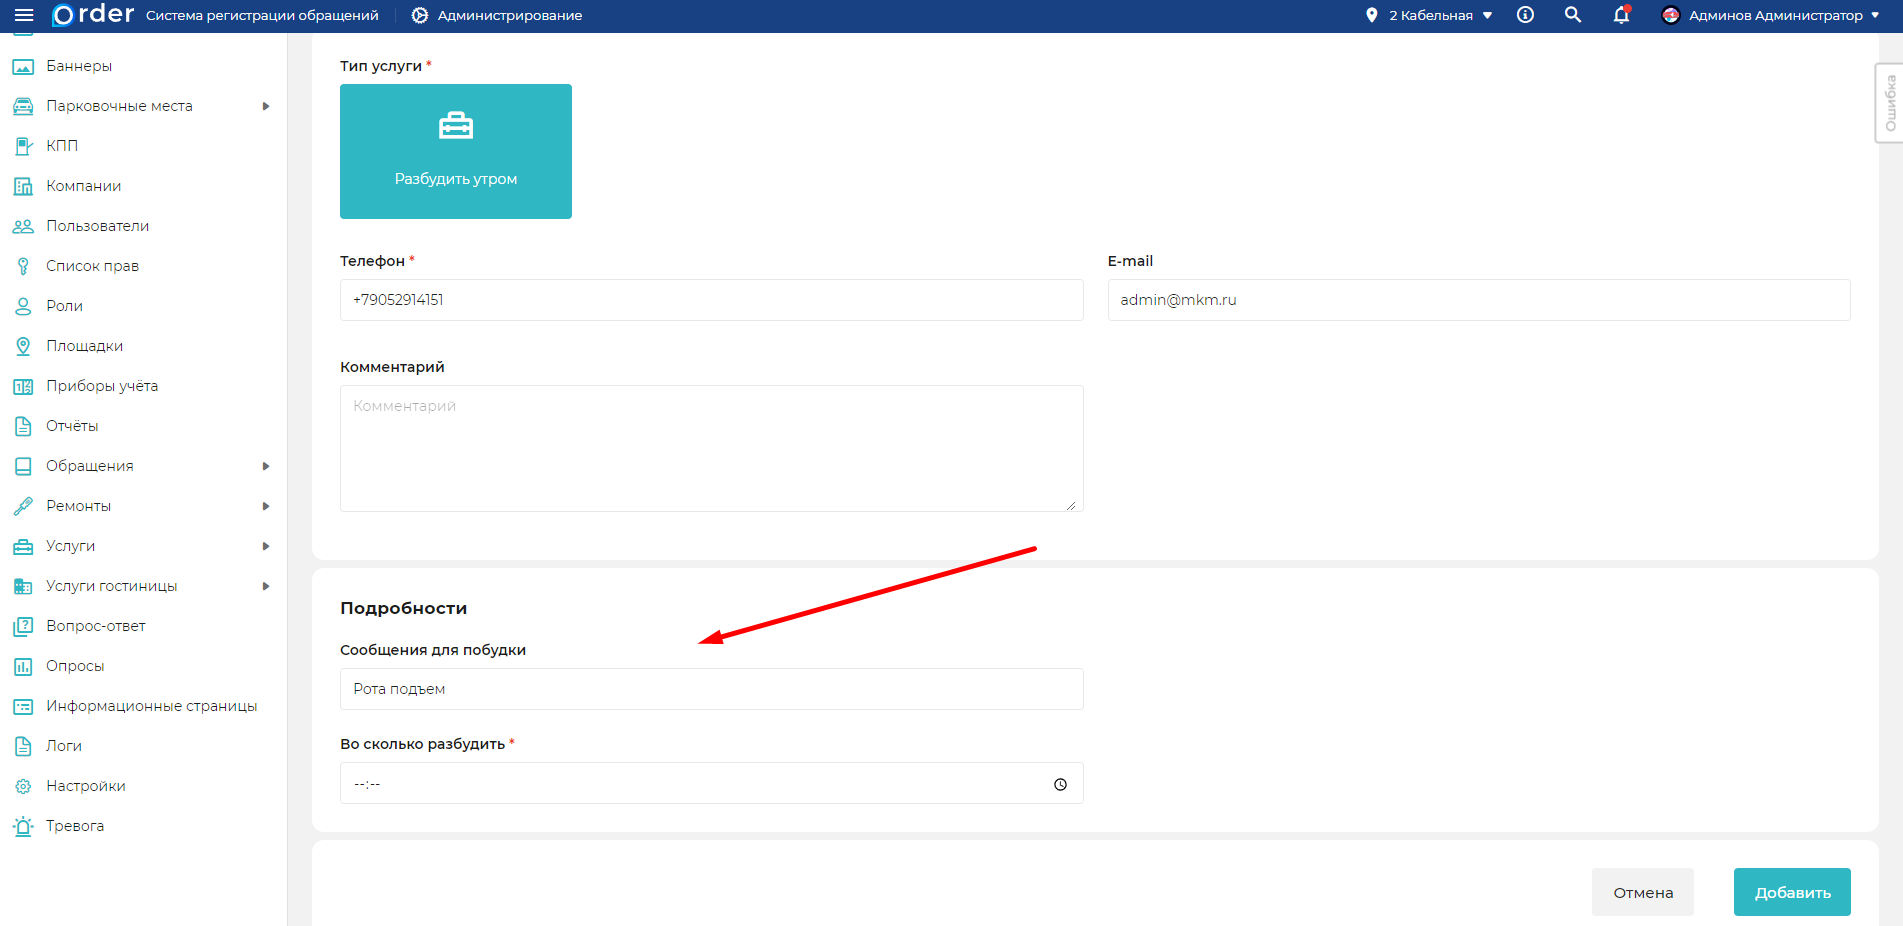Image resolution: width=1903 pixels, height=926 pixels.
Task: Click the info circle icon in header
Action: pos(1525,15)
